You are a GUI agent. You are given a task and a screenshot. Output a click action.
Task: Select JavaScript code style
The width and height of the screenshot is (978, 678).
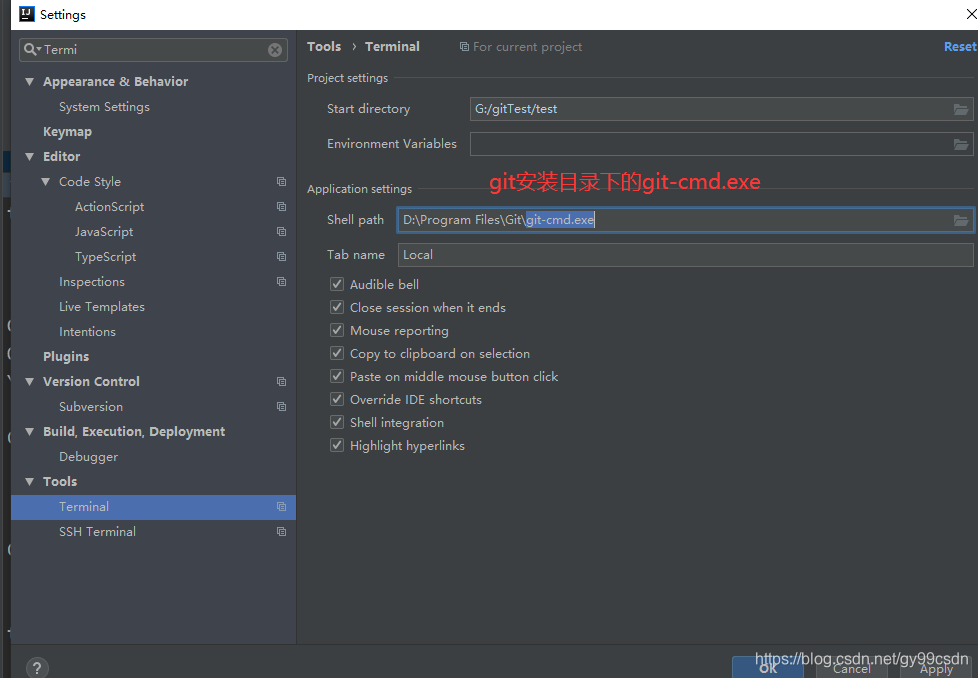pos(104,231)
